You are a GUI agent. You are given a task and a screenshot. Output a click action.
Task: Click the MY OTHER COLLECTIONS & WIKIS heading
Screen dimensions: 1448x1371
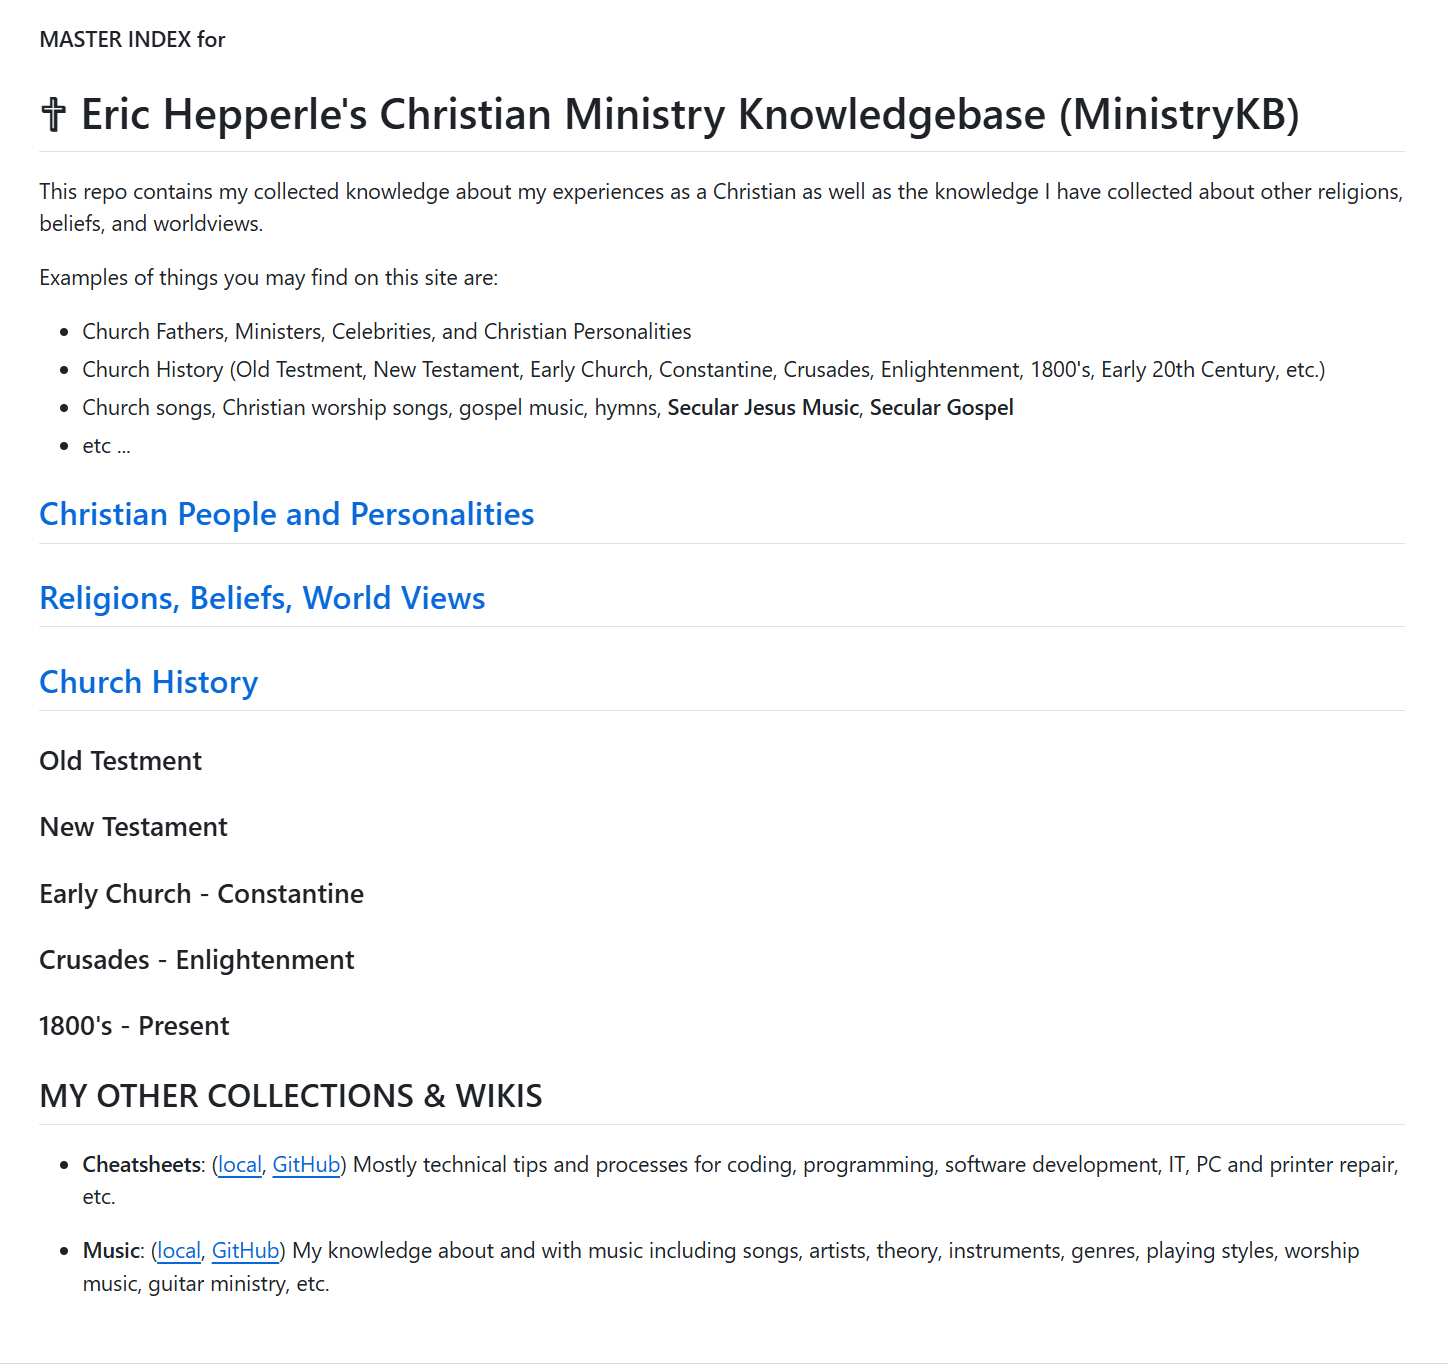[290, 1096]
